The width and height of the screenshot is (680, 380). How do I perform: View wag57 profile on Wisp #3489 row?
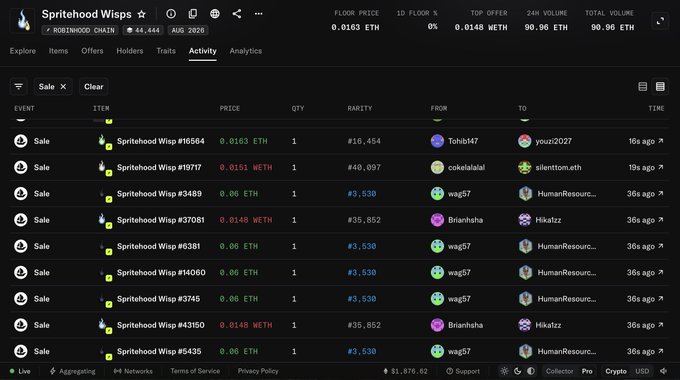point(451,193)
